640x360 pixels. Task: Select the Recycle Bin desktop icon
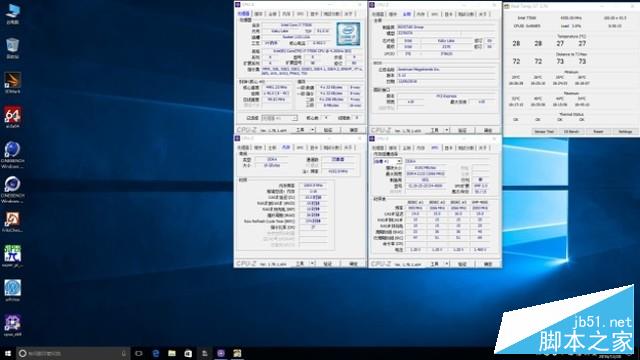coord(13,48)
